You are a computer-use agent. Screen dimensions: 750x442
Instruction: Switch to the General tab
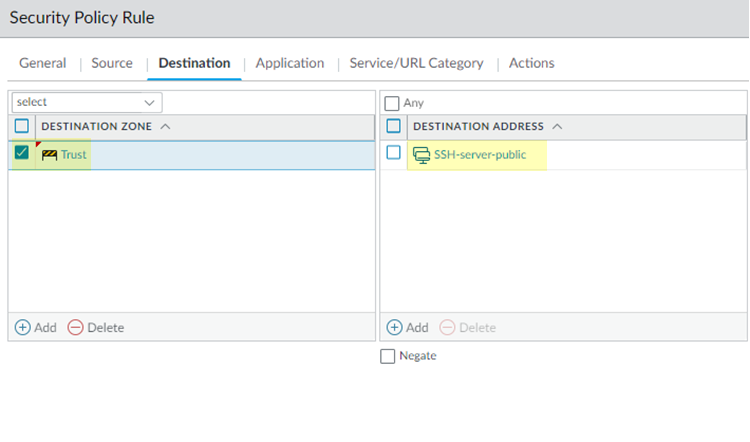point(43,63)
